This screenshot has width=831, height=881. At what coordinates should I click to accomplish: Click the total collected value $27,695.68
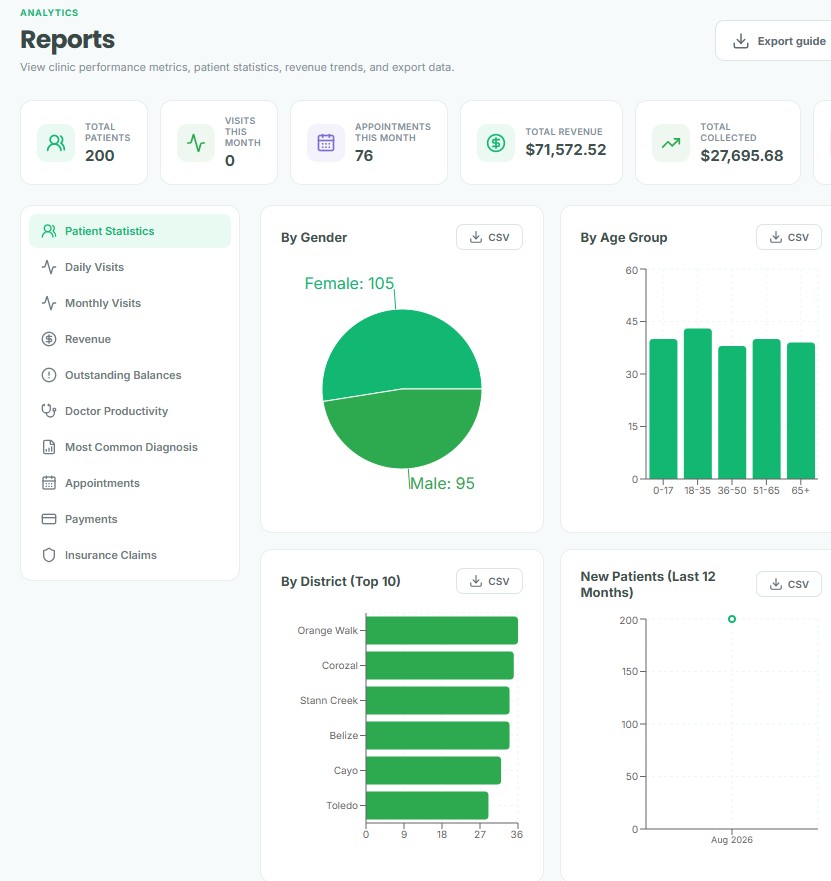point(742,156)
